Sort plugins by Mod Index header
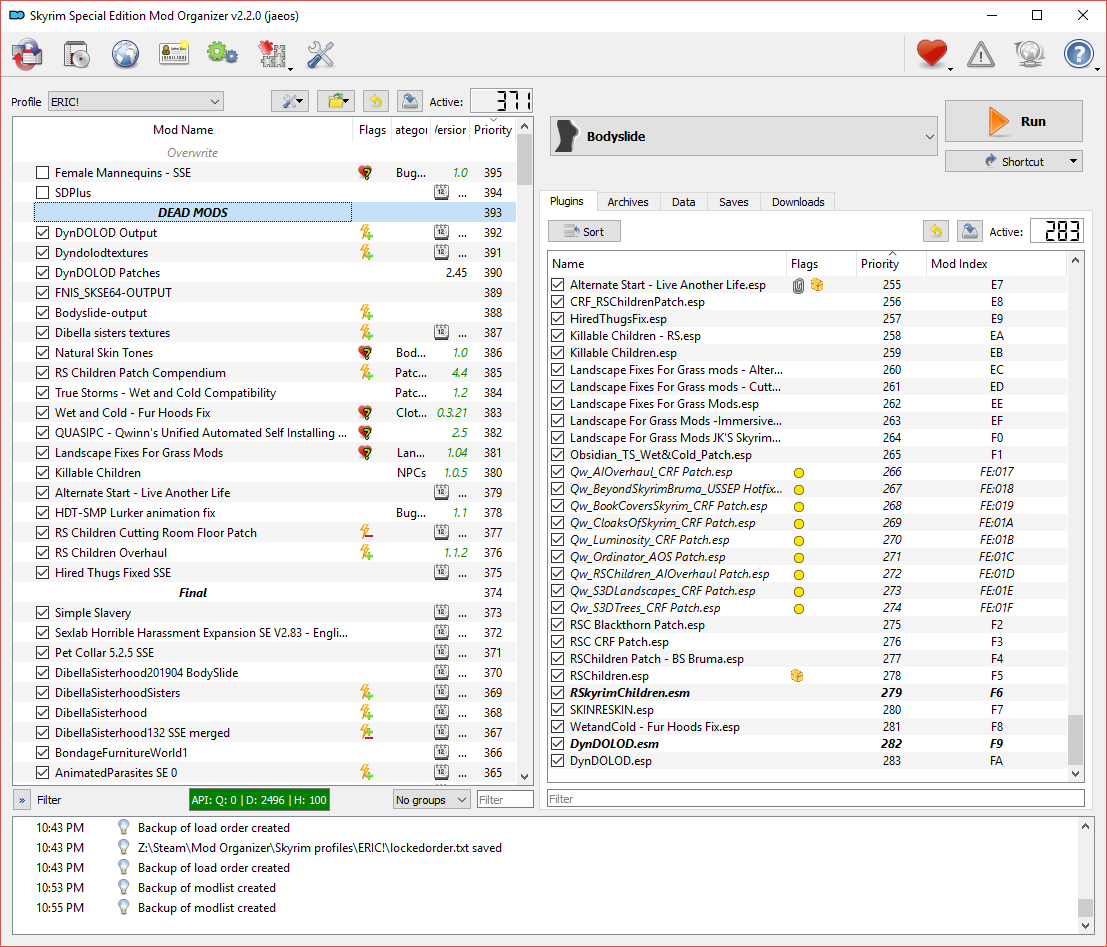The height and width of the screenshot is (947, 1107). 995,263
